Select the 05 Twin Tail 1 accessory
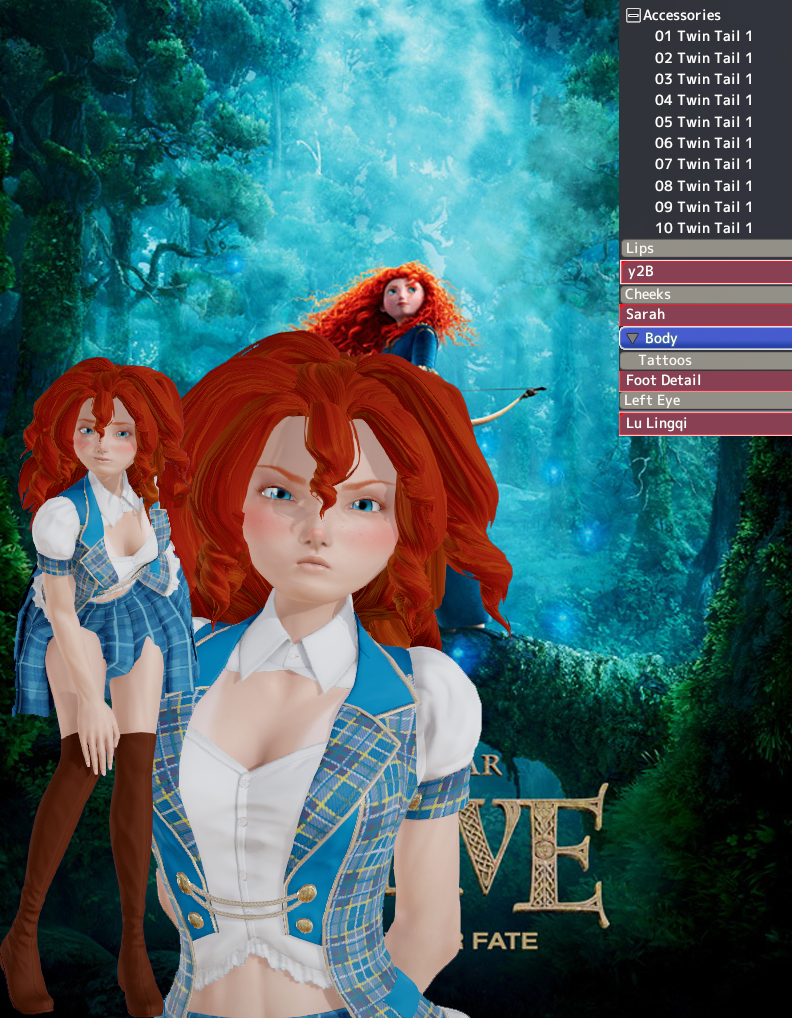This screenshot has width=792, height=1018. pos(703,121)
